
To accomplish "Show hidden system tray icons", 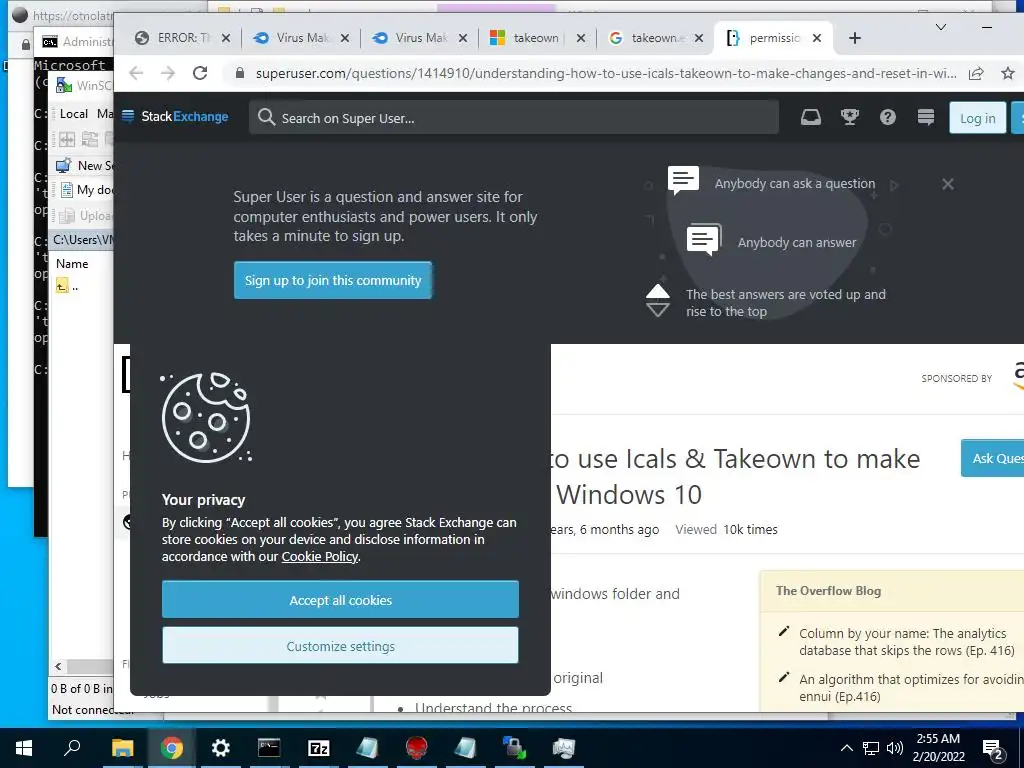I will point(846,748).
